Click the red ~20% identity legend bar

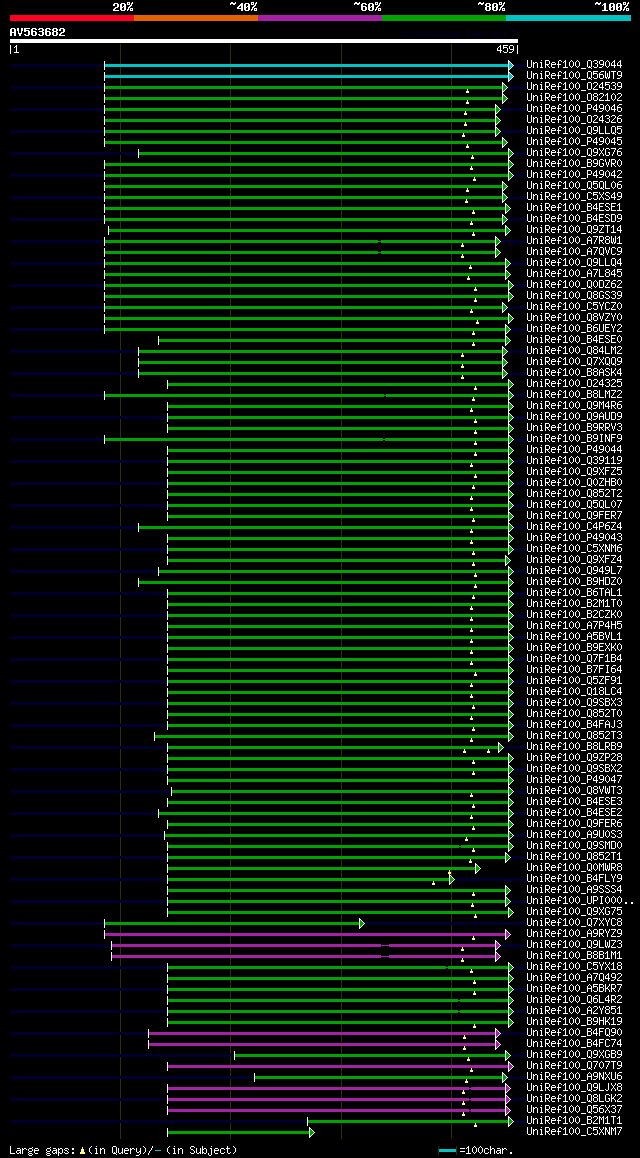tap(72, 18)
